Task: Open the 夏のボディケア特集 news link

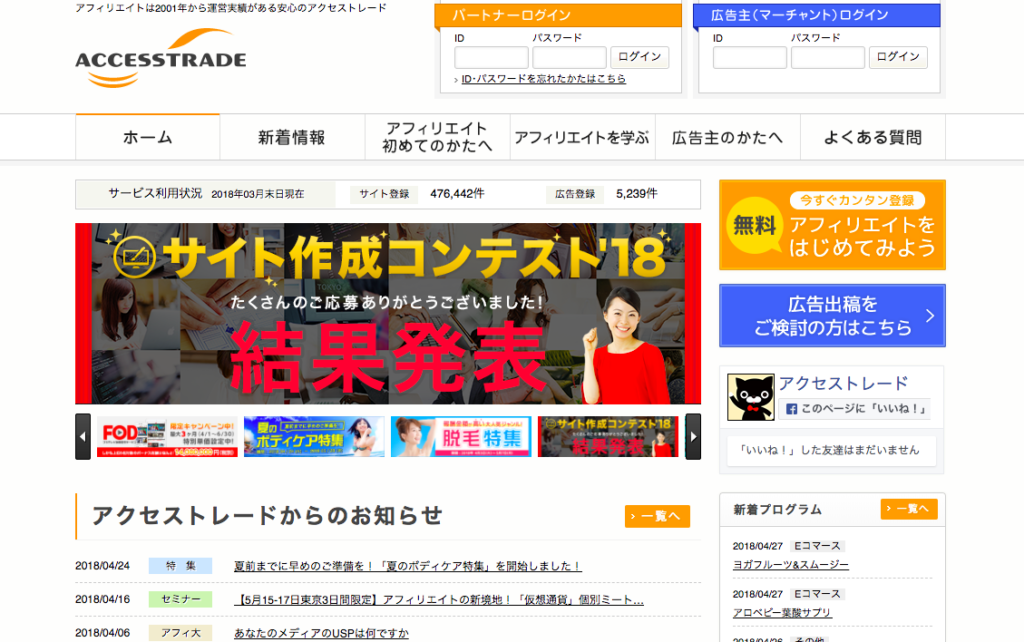Action: (408, 566)
